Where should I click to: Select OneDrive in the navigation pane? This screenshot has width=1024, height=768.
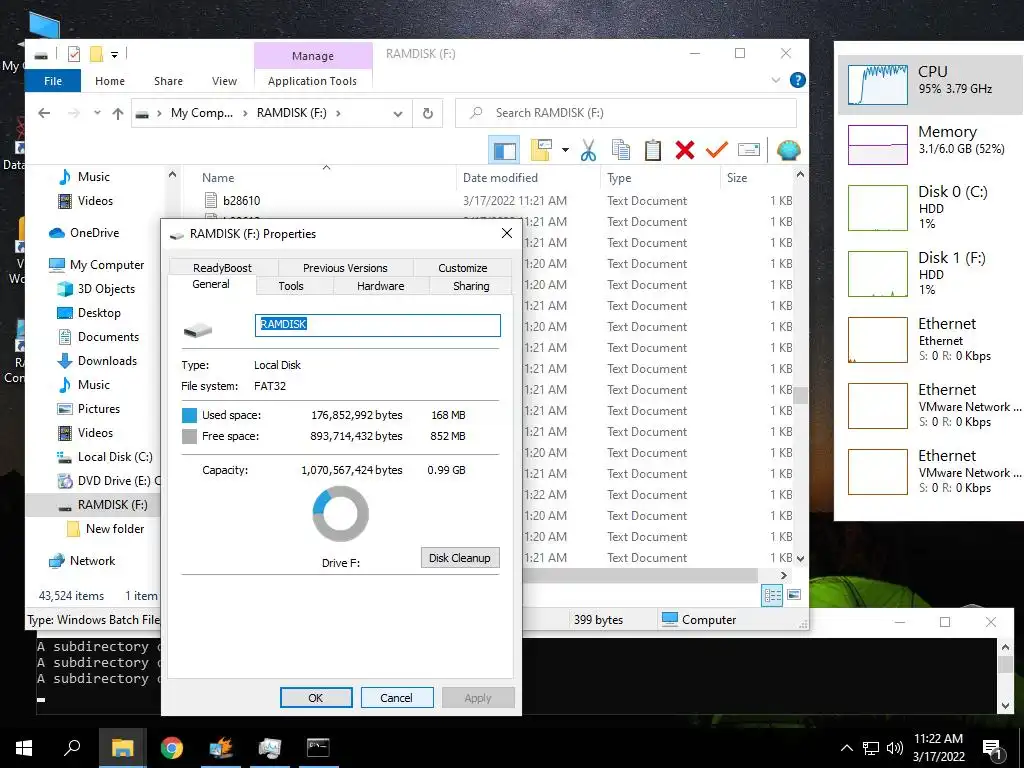click(84, 232)
